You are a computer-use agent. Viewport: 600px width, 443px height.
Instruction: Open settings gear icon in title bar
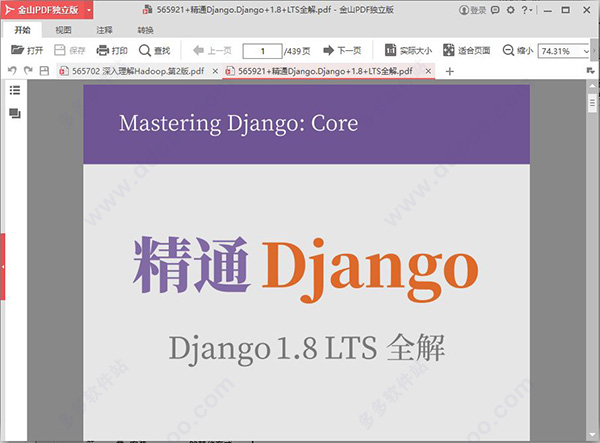(510, 10)
